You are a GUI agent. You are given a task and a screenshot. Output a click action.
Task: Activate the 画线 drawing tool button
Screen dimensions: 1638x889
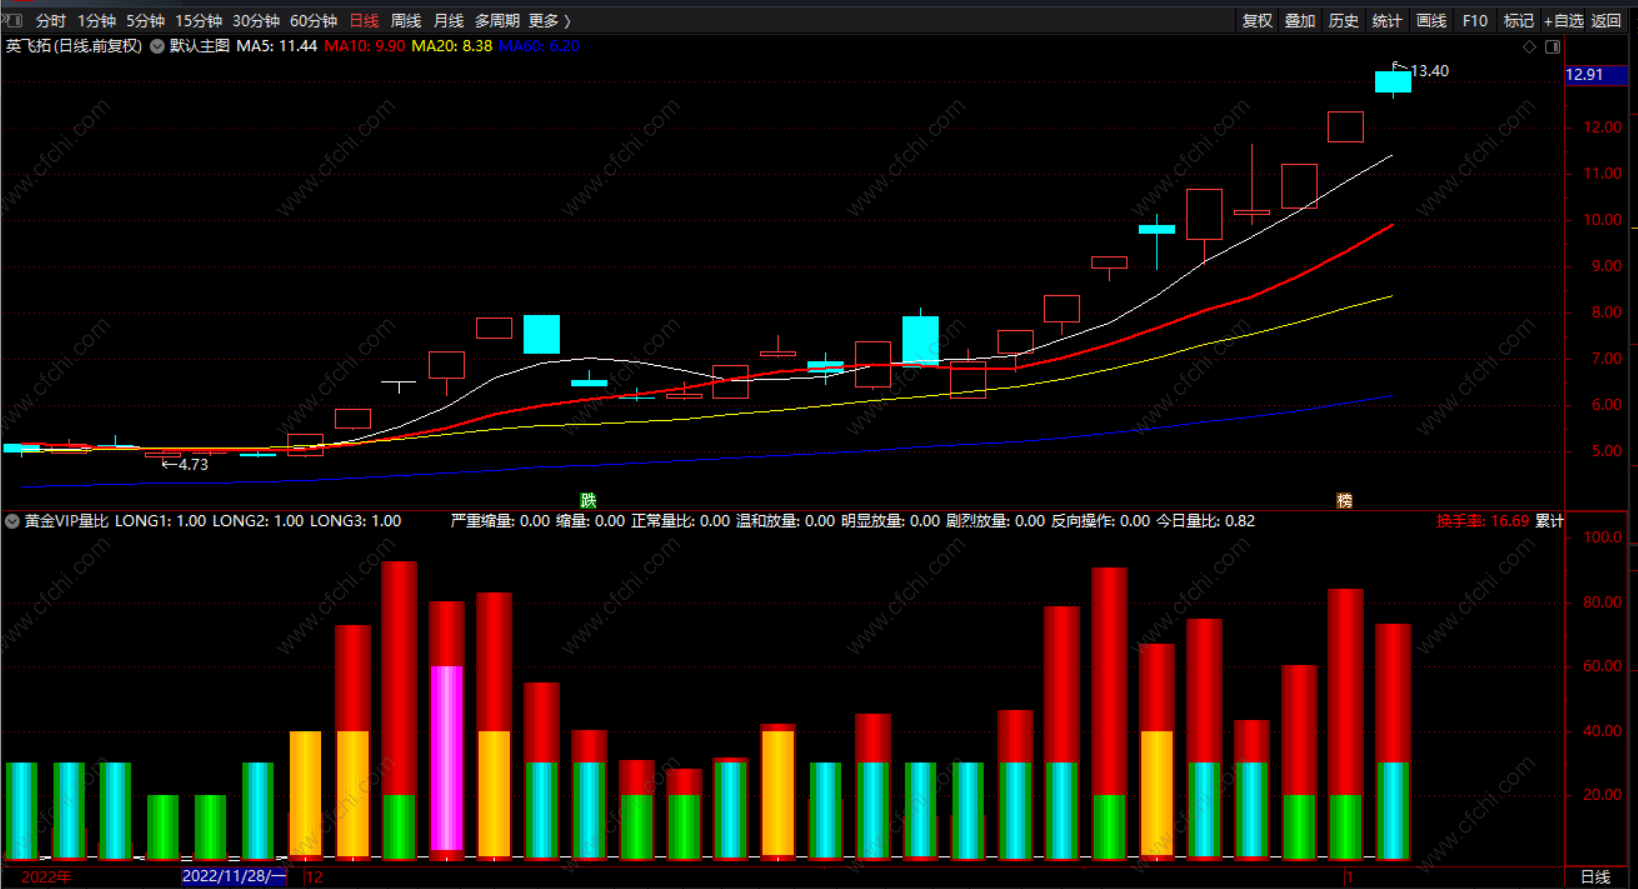click(1431, 21)
